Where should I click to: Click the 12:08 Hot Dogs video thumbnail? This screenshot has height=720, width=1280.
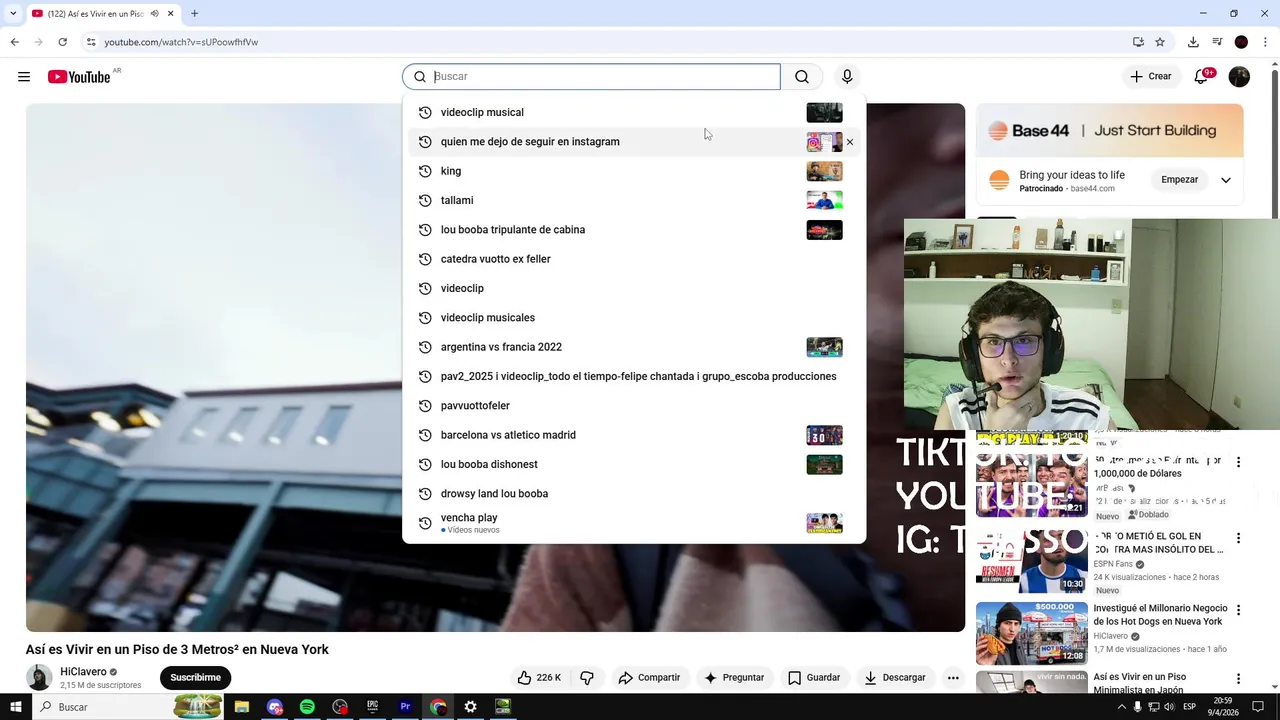(x=1031, y=633)
